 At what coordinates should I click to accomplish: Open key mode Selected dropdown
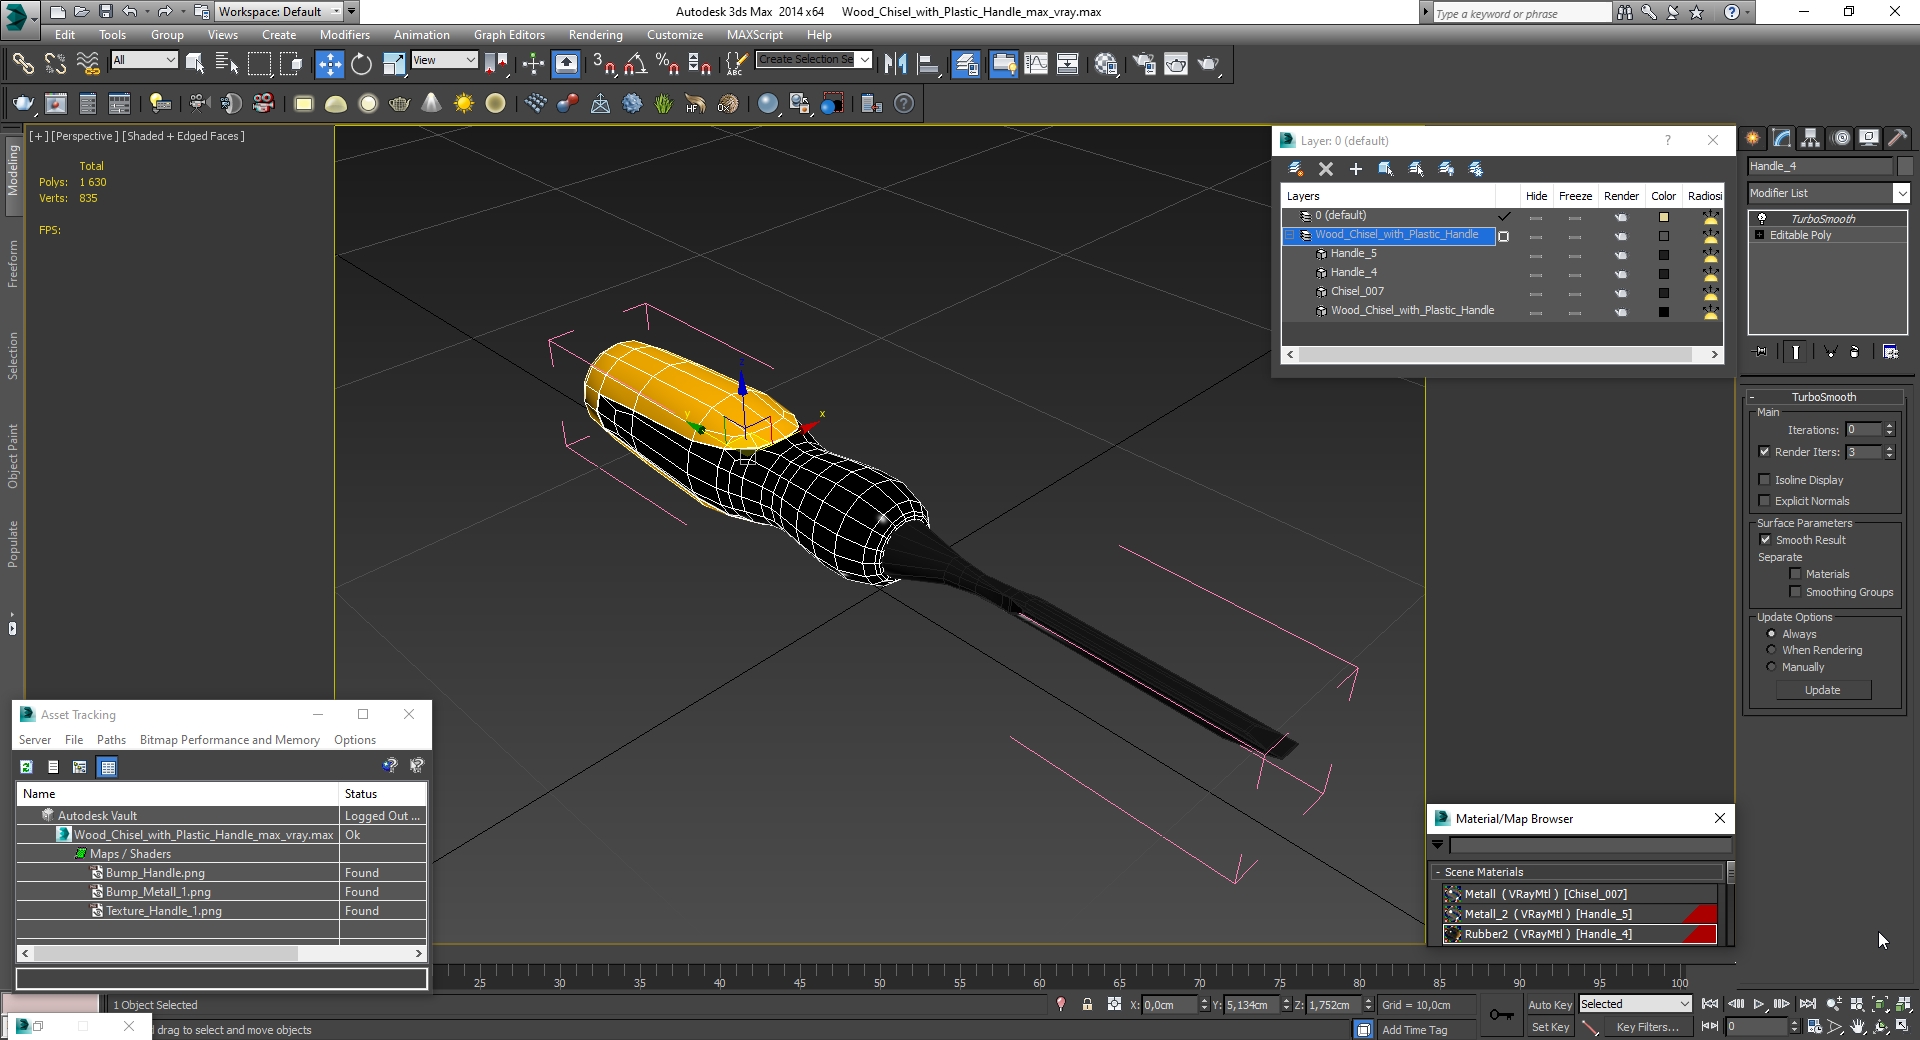coord(1635,1004)
